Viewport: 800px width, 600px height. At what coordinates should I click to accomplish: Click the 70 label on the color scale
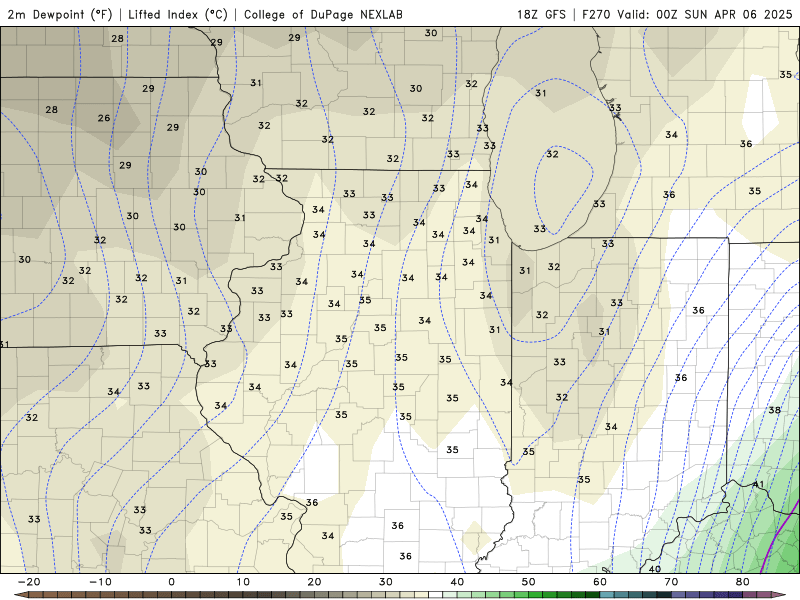point(671,582)
